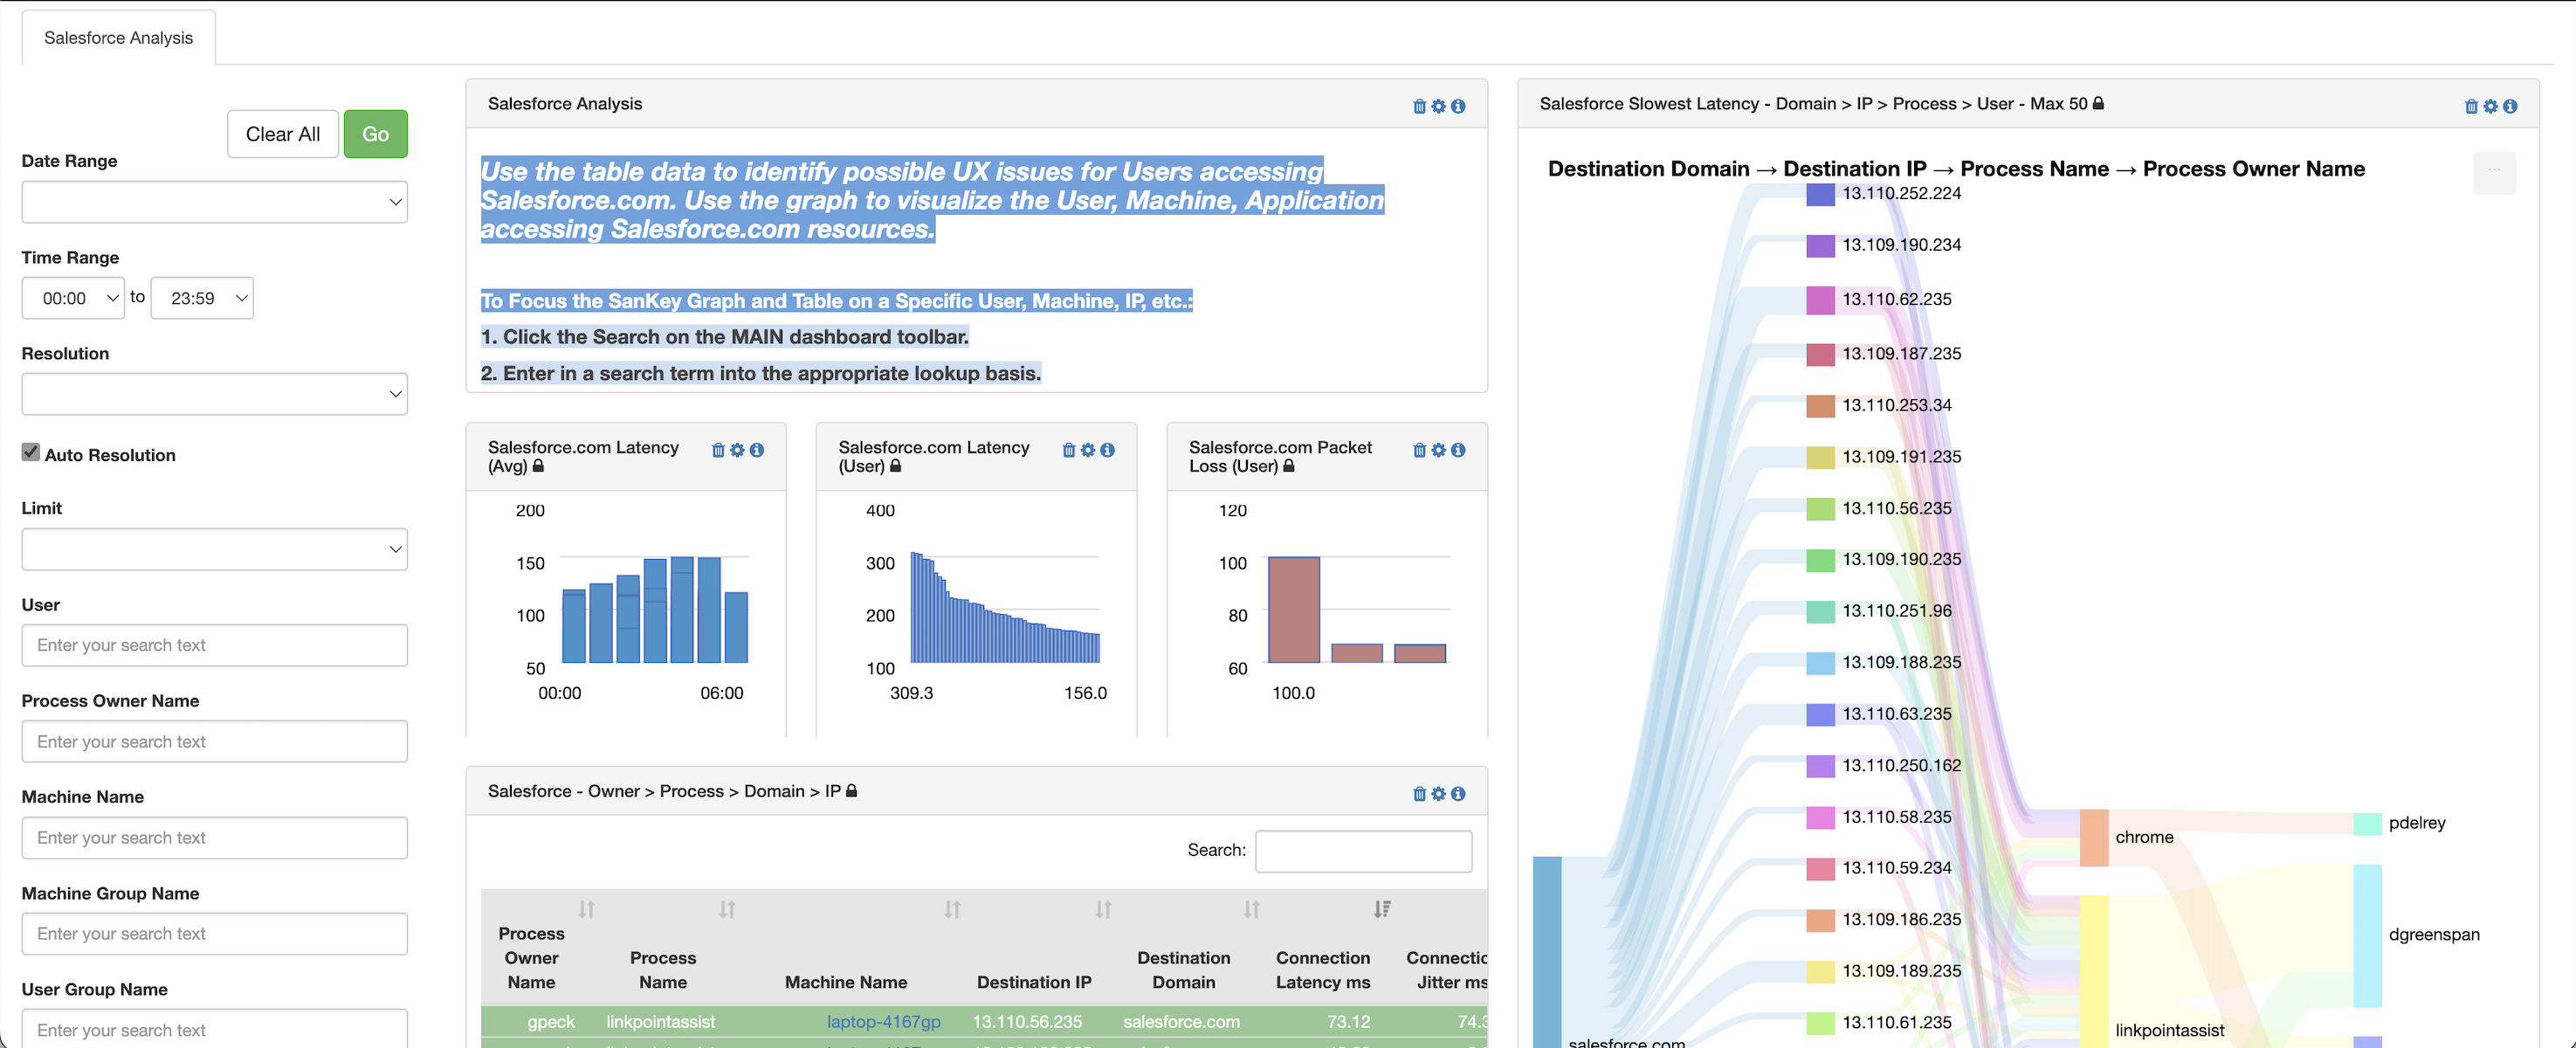Select the pdelrey node in Sankey chart
The width and height of the screenshot is (2576, 1048).
pyautogui.click(x=2368, y=824)
